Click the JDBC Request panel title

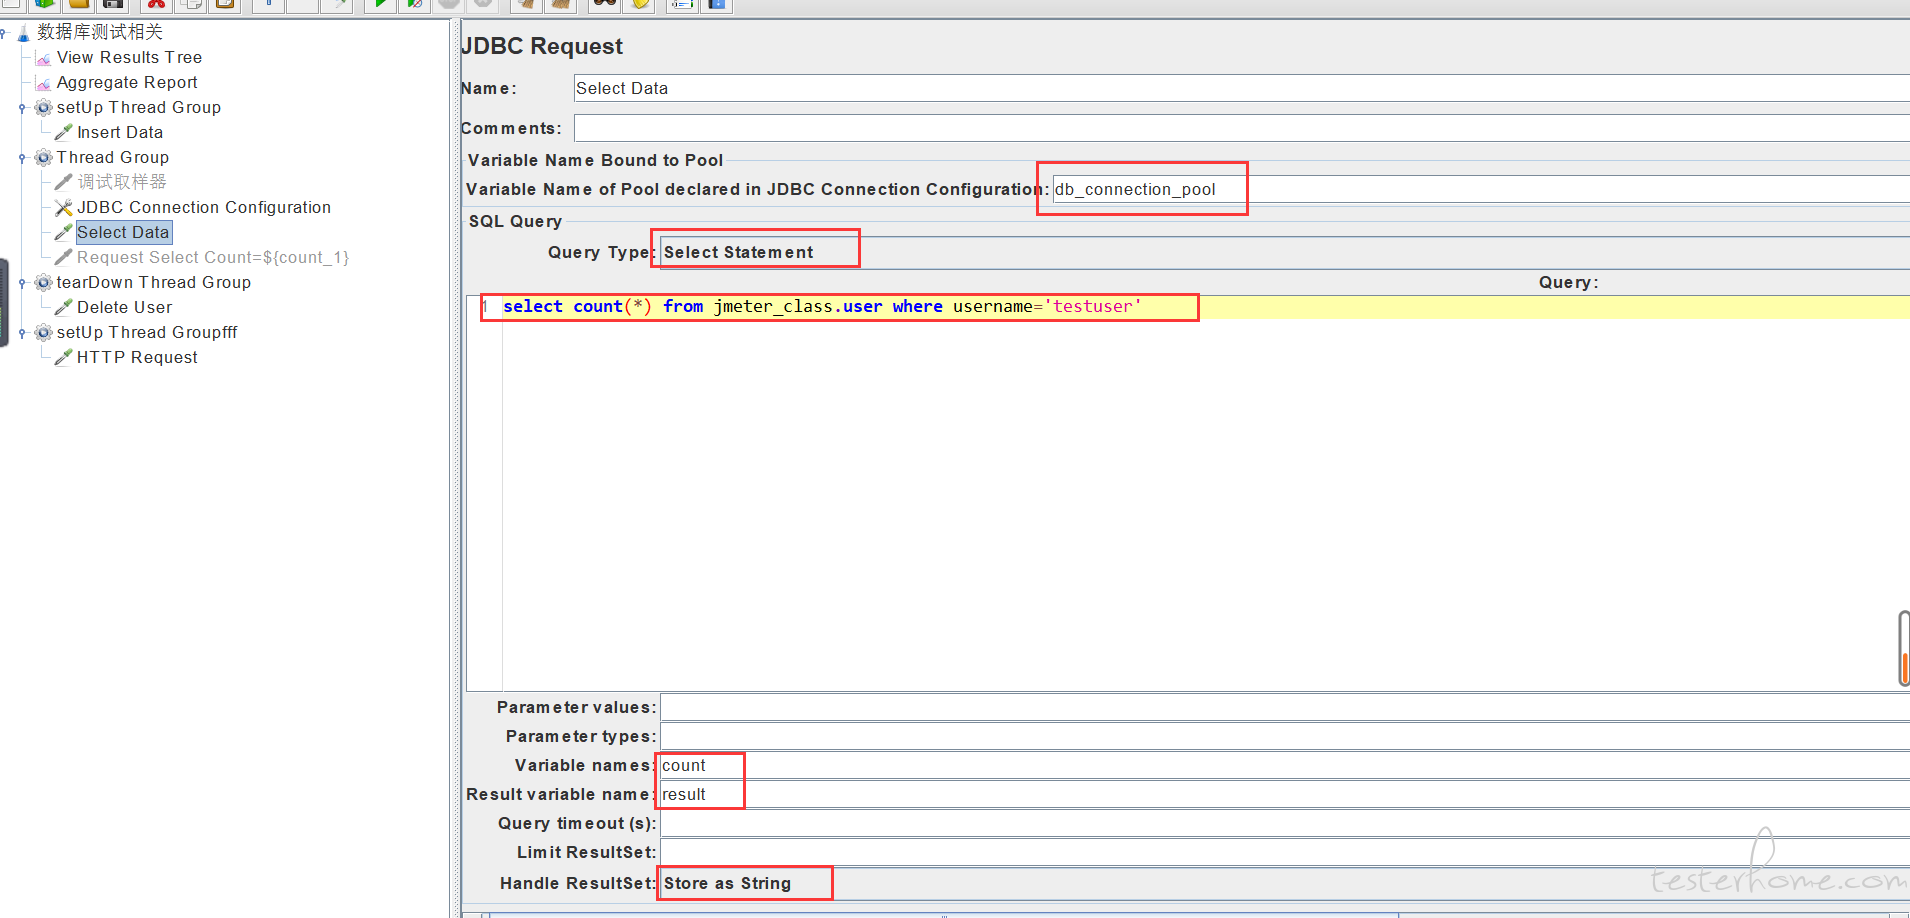[542, 46]
